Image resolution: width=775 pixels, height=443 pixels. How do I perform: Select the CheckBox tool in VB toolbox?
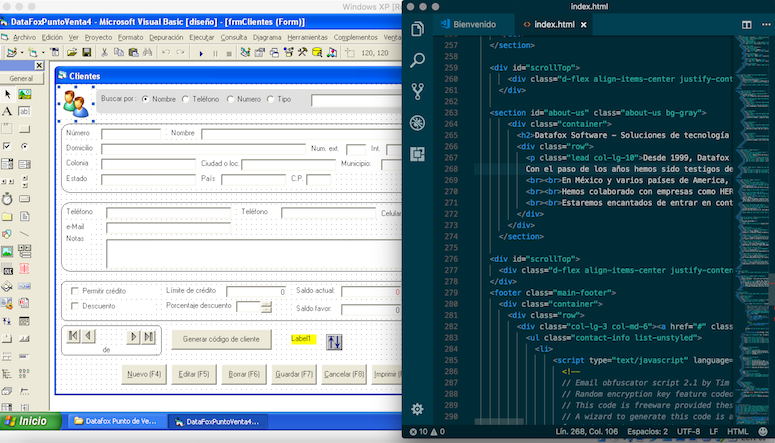(7, 146)
